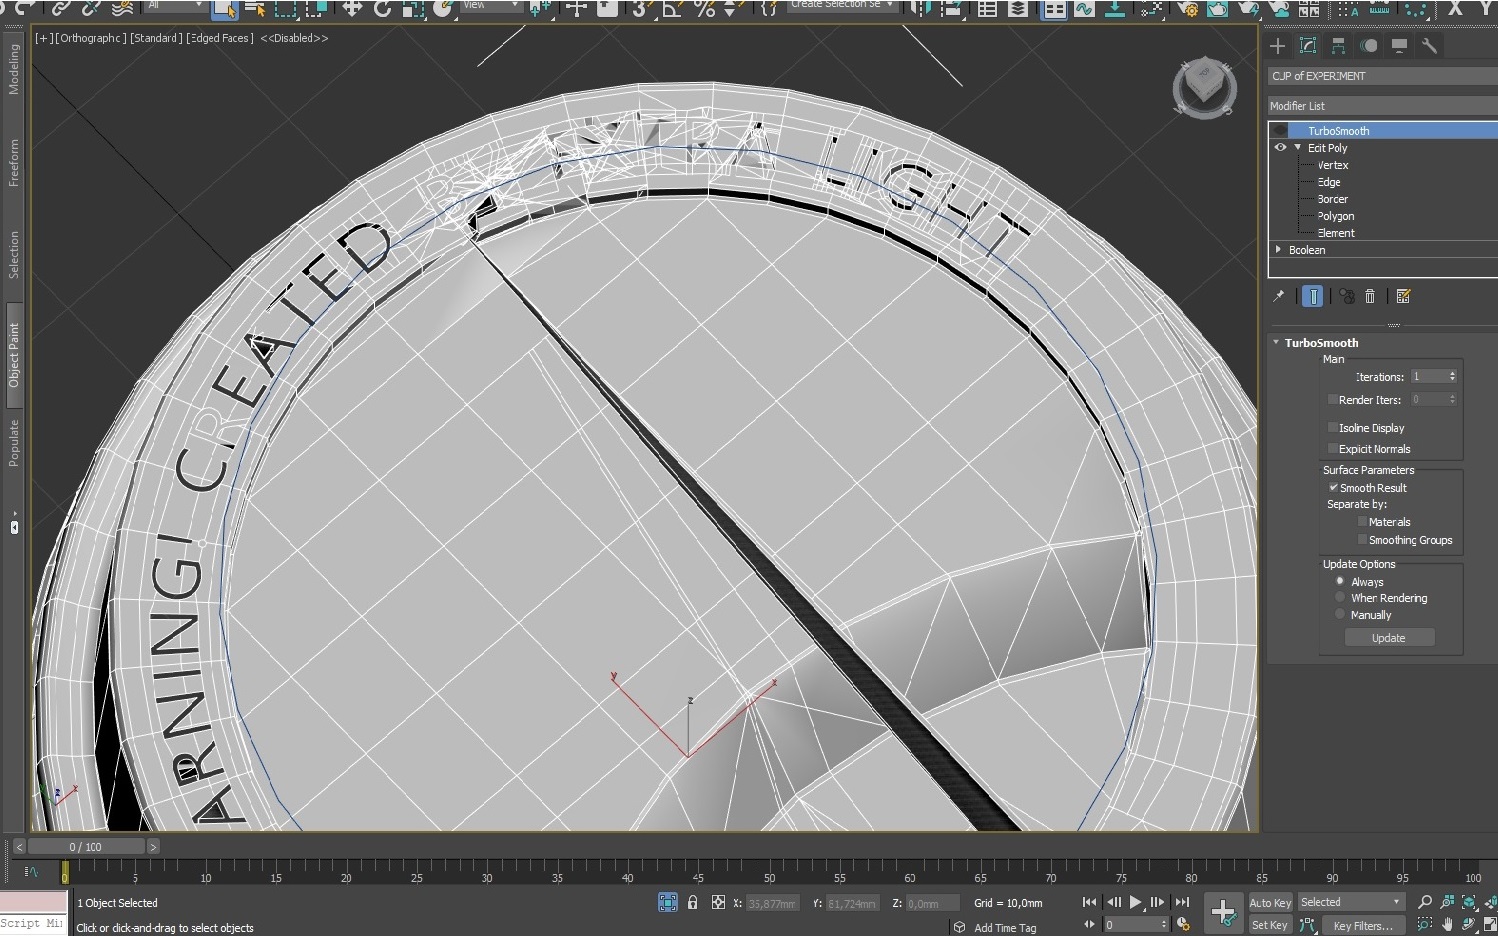Click the Set Key button
This screenshot has width=1498, height=936.
[x=1270, y=925]
